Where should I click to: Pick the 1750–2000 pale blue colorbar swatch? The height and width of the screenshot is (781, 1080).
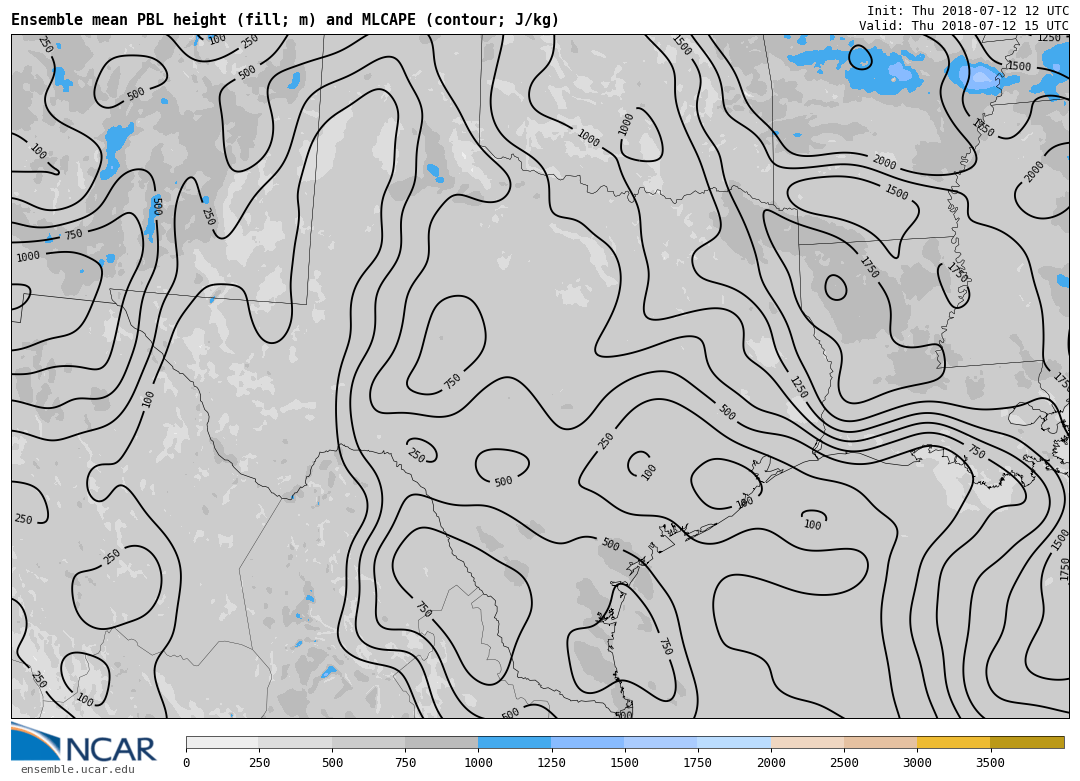[734, 742]
